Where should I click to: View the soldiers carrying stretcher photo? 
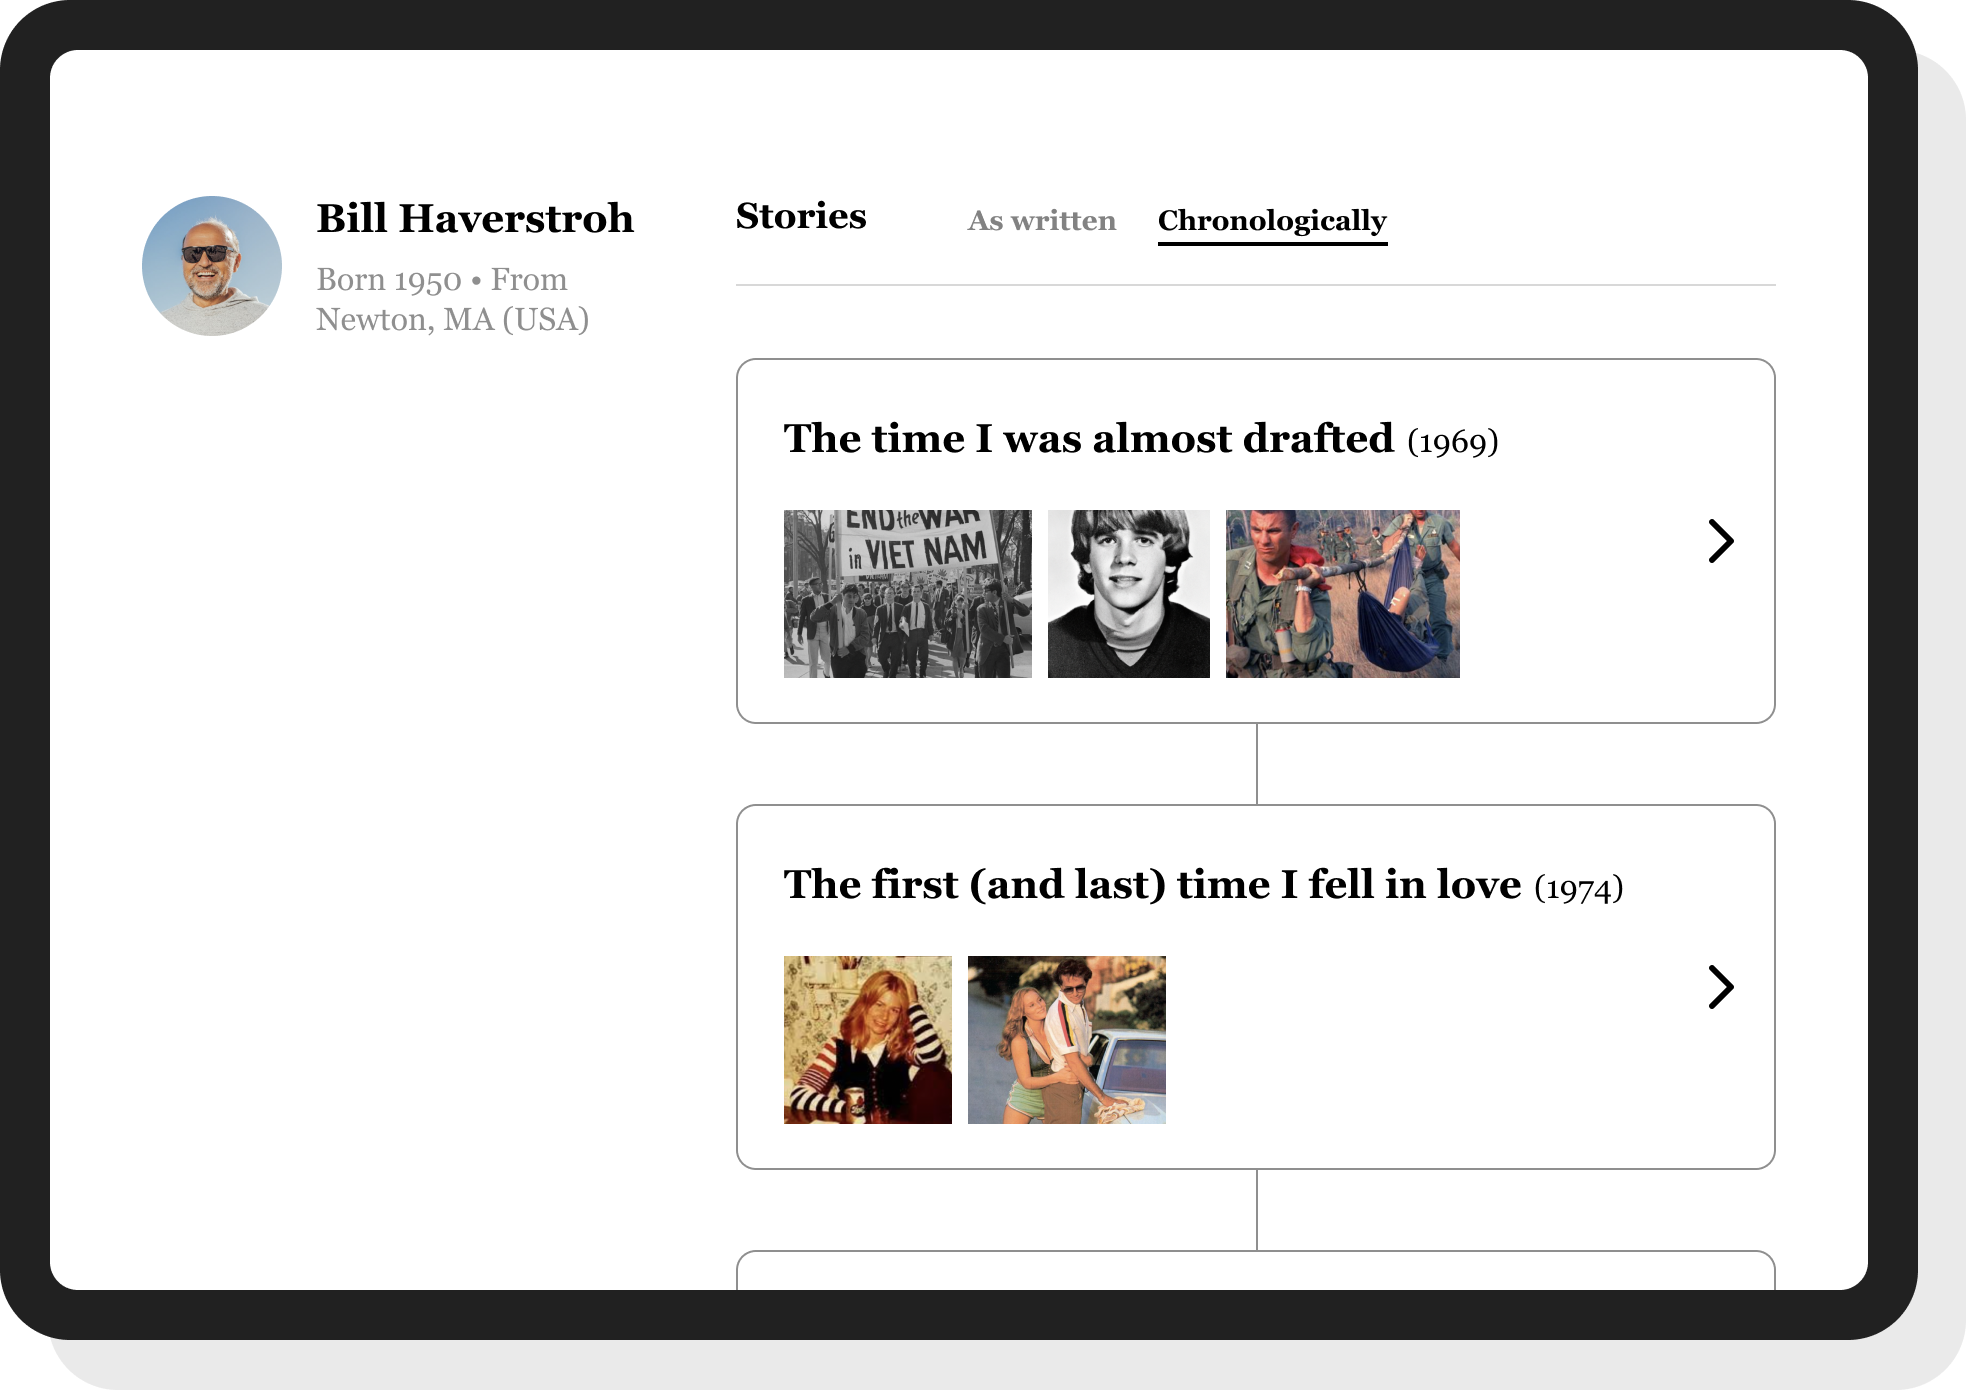coord(1343,594)
